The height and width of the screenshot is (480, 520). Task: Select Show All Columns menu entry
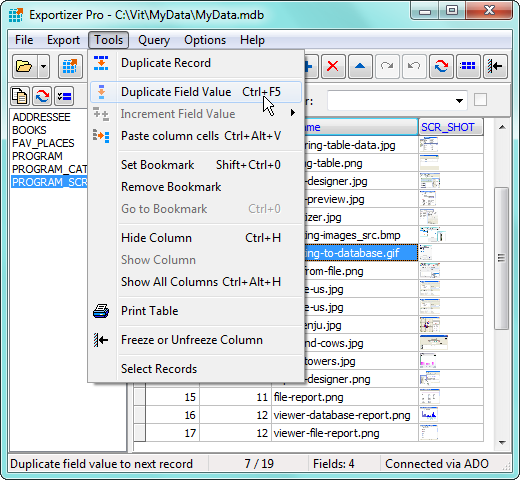[196, 282]
